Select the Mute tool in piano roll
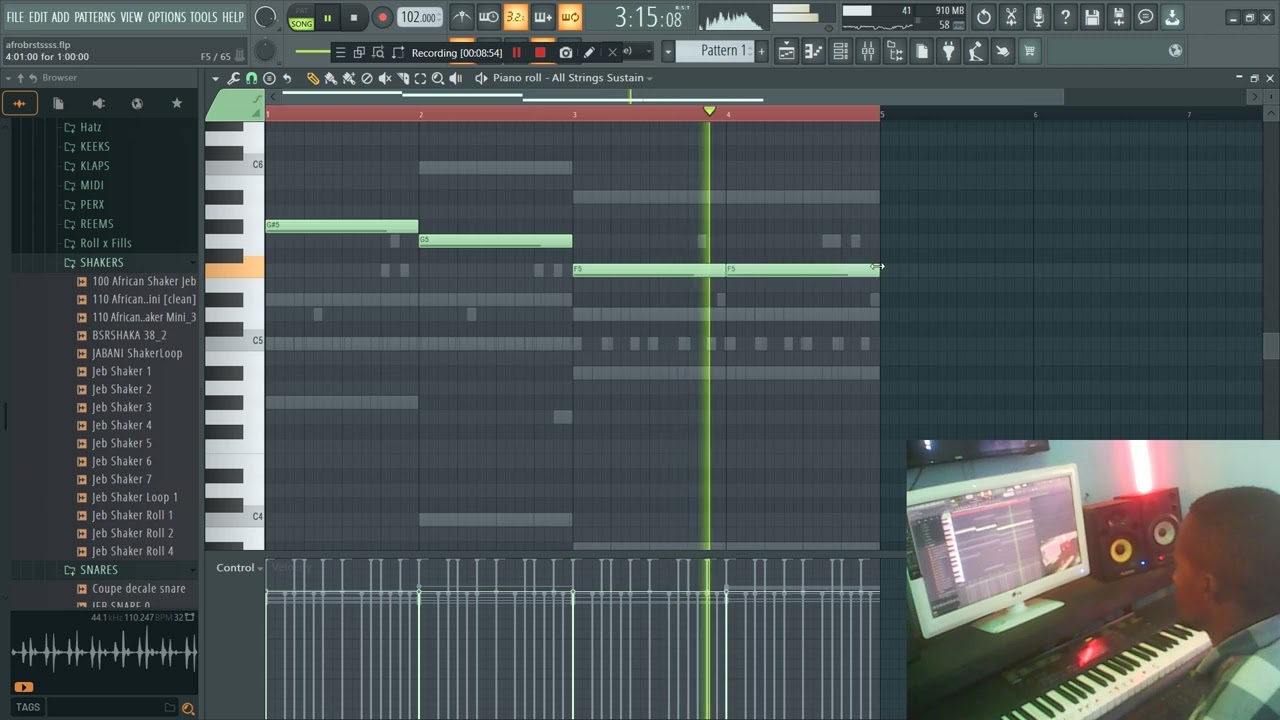This screenshot has width=1280, height=720. click(x=385, y=78)
